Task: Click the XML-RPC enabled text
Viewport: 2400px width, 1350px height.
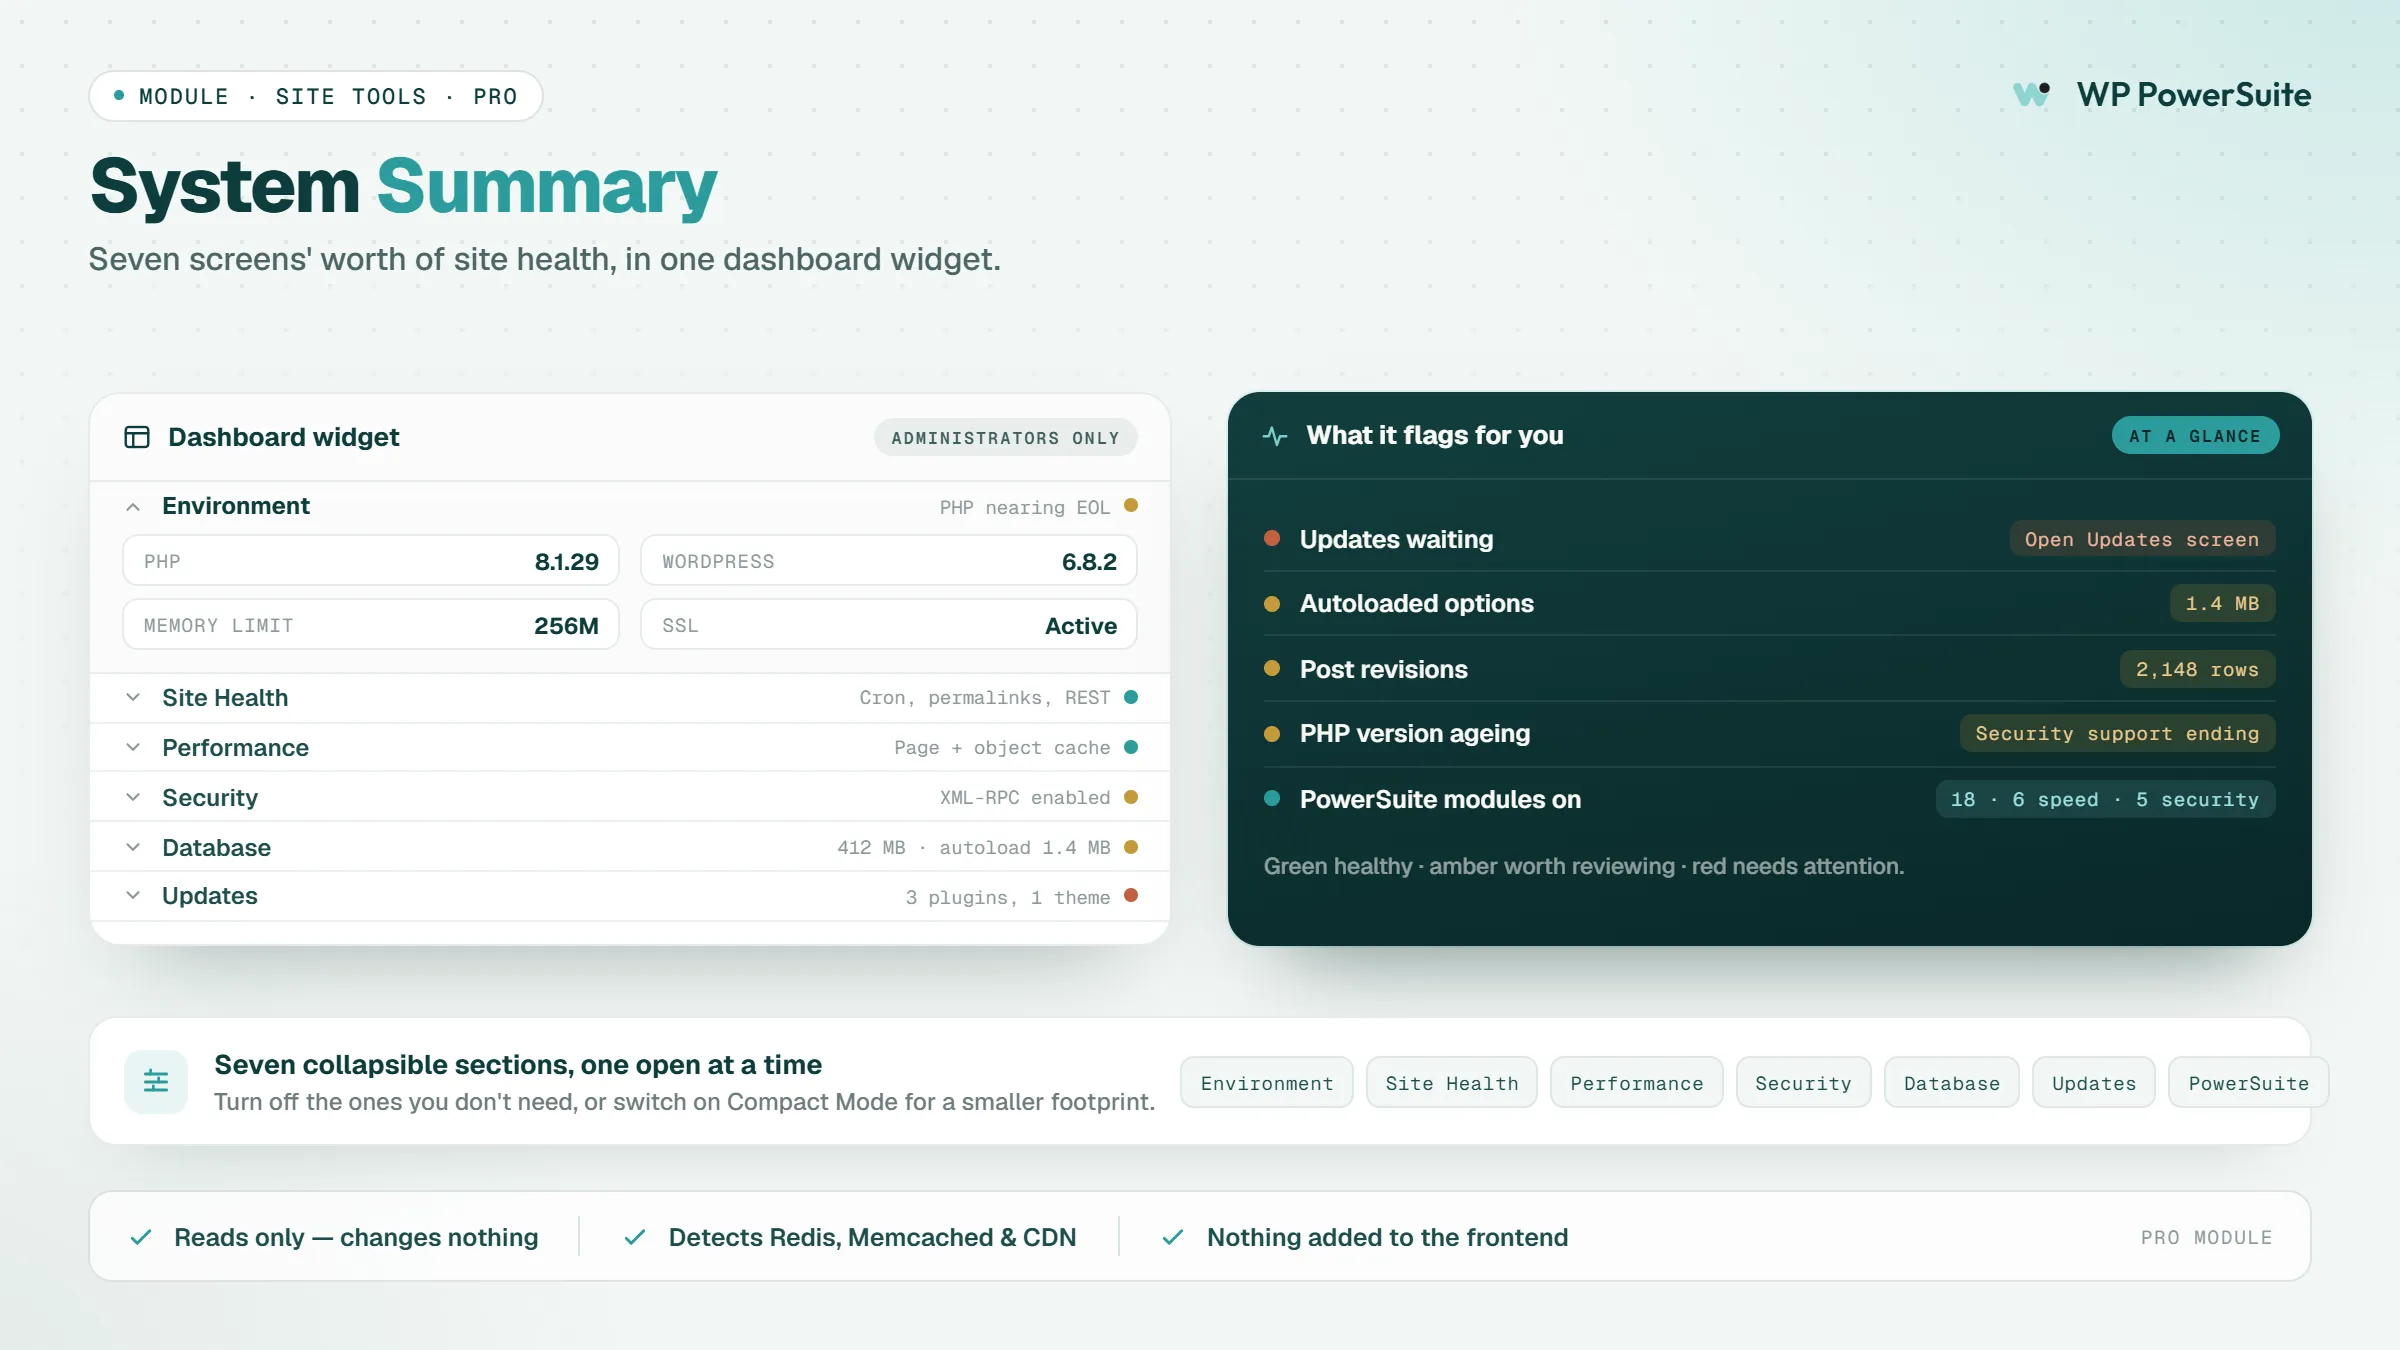Action: [x=1025, y=797]
